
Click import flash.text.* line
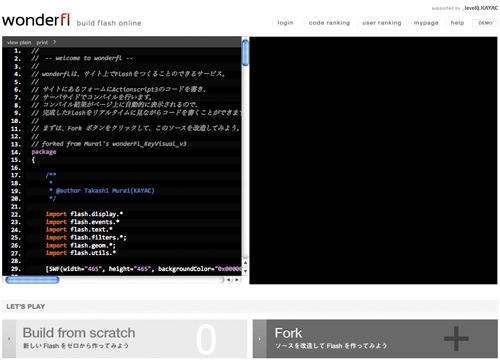pos(79,229)
